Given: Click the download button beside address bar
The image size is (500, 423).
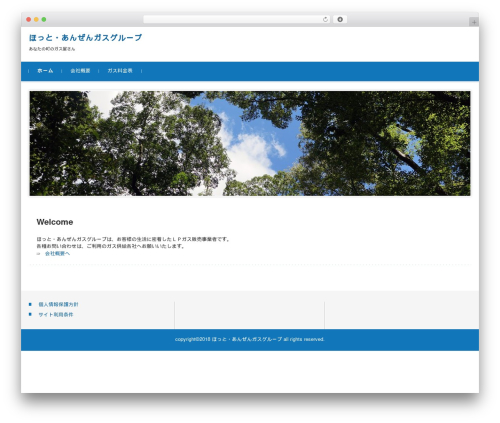Looking at the screenshot, I should click(x=340, y=19).
